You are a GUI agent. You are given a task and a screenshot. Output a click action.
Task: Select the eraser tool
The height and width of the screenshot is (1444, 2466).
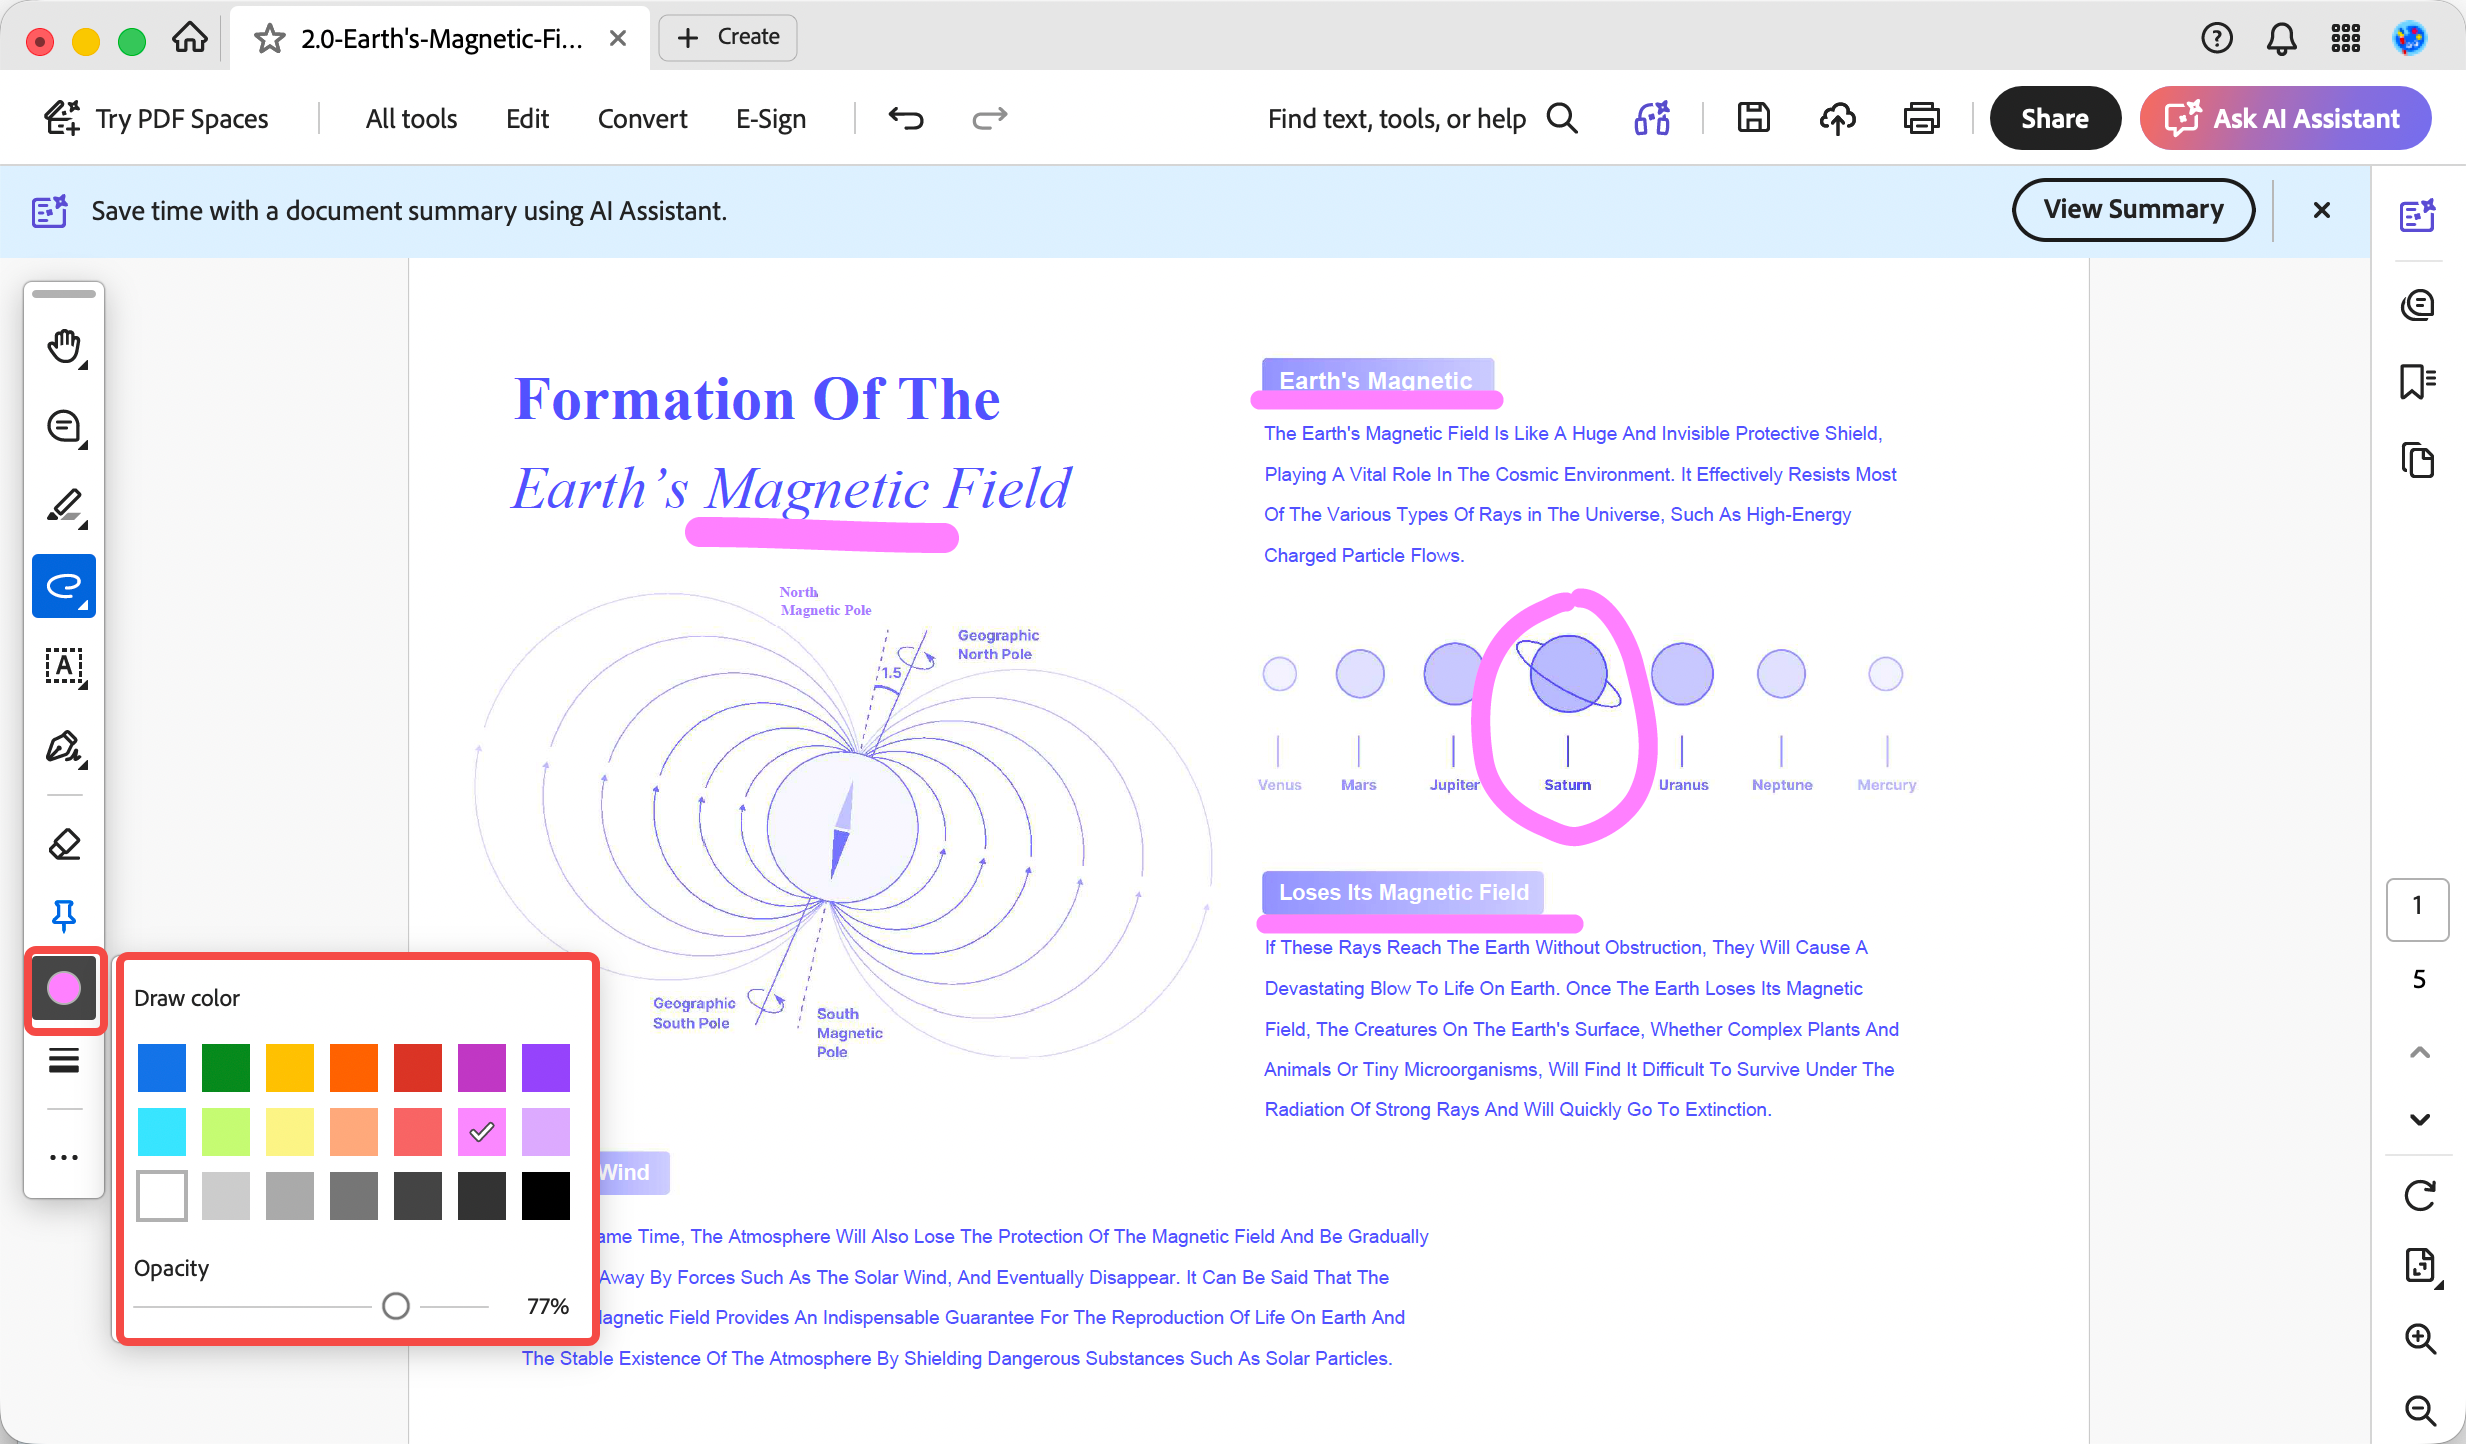coord(64,845)
